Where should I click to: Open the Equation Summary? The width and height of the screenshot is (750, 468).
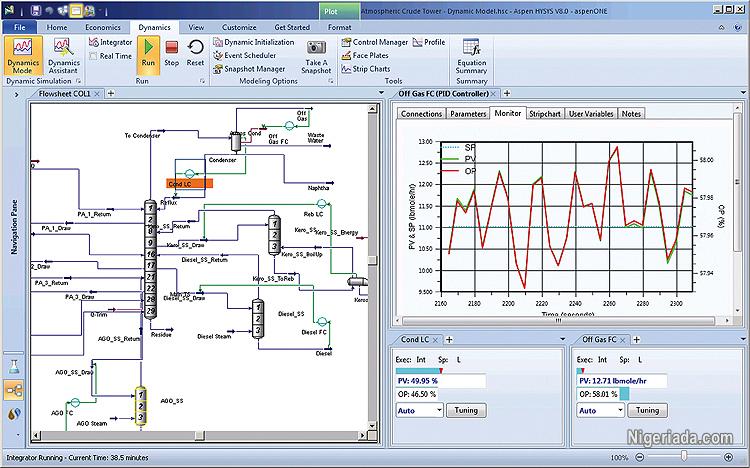pyautogui.click(x=471, y=54)
